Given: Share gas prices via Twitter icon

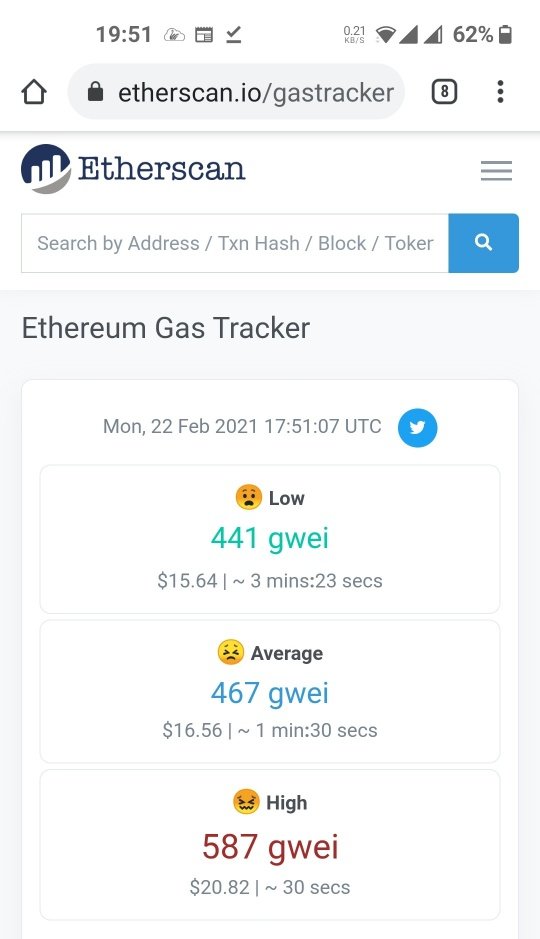Looking at the screenshot, I should click(x=417, y=428).
